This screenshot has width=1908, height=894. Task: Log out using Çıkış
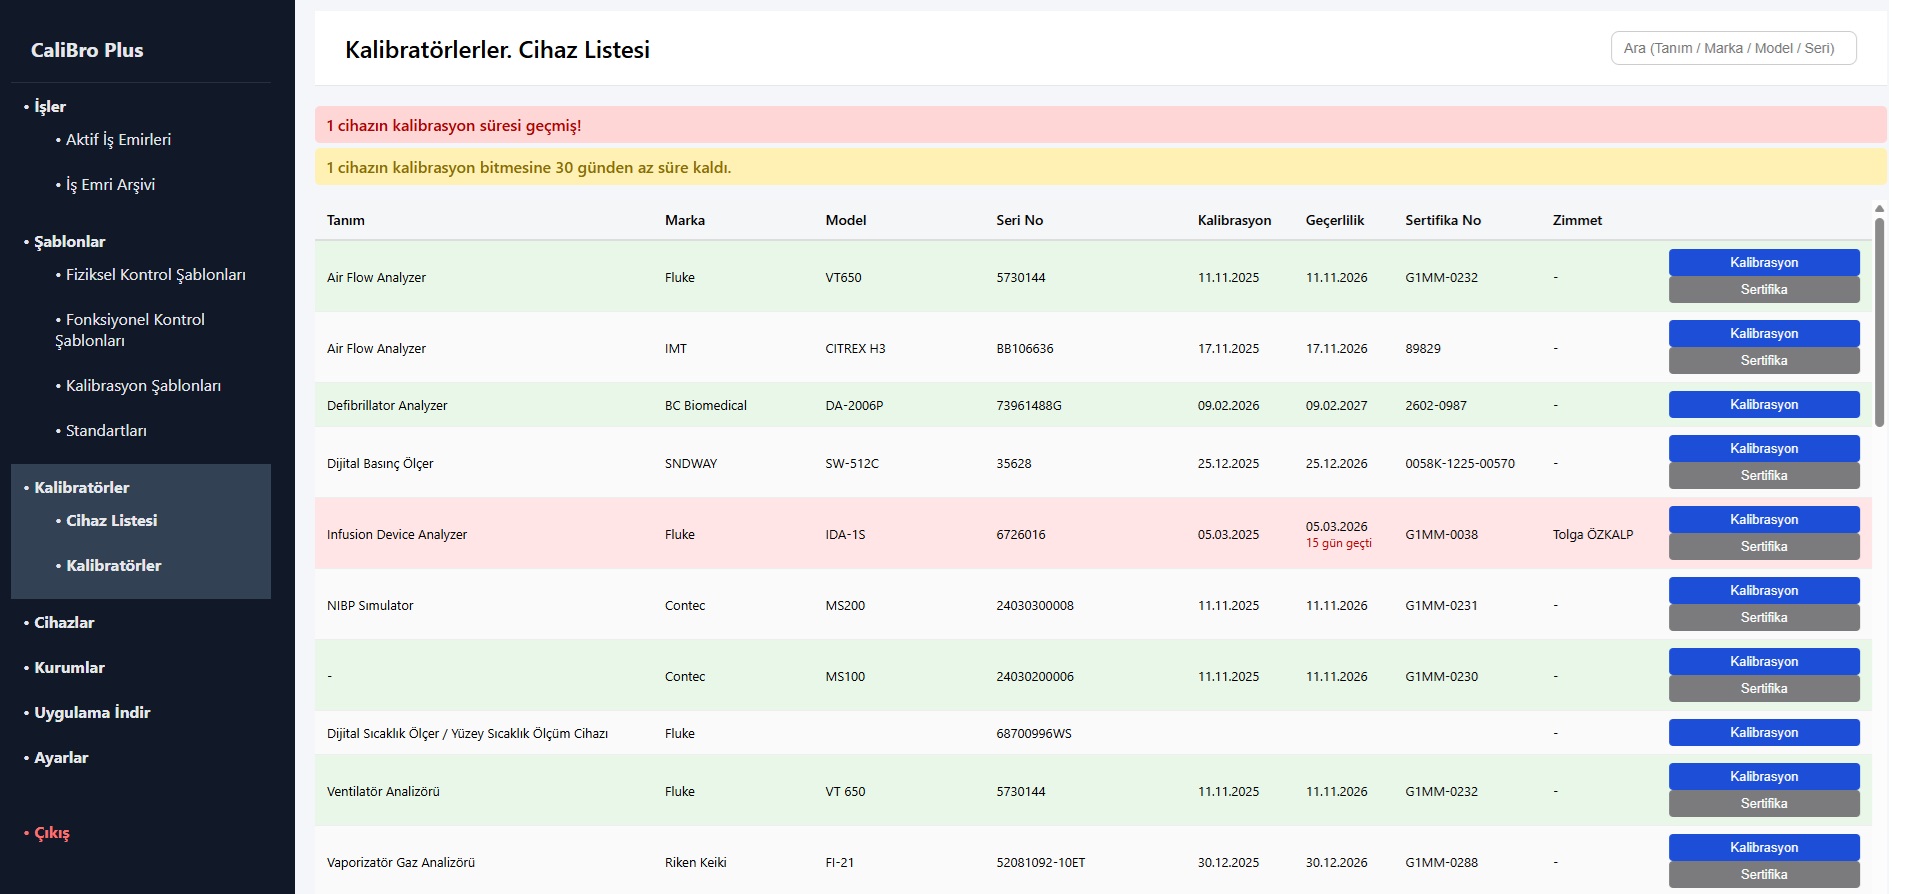pyautogui.click(x=52, y=833)
